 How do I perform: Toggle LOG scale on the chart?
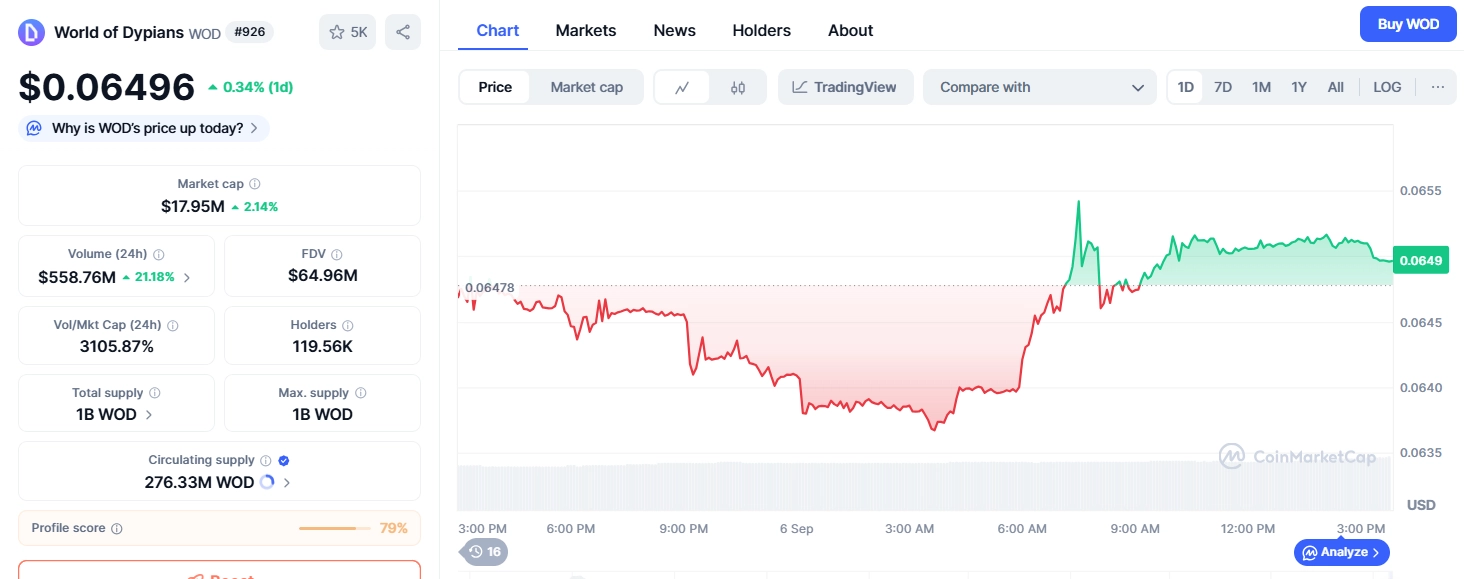point(1386,87)
